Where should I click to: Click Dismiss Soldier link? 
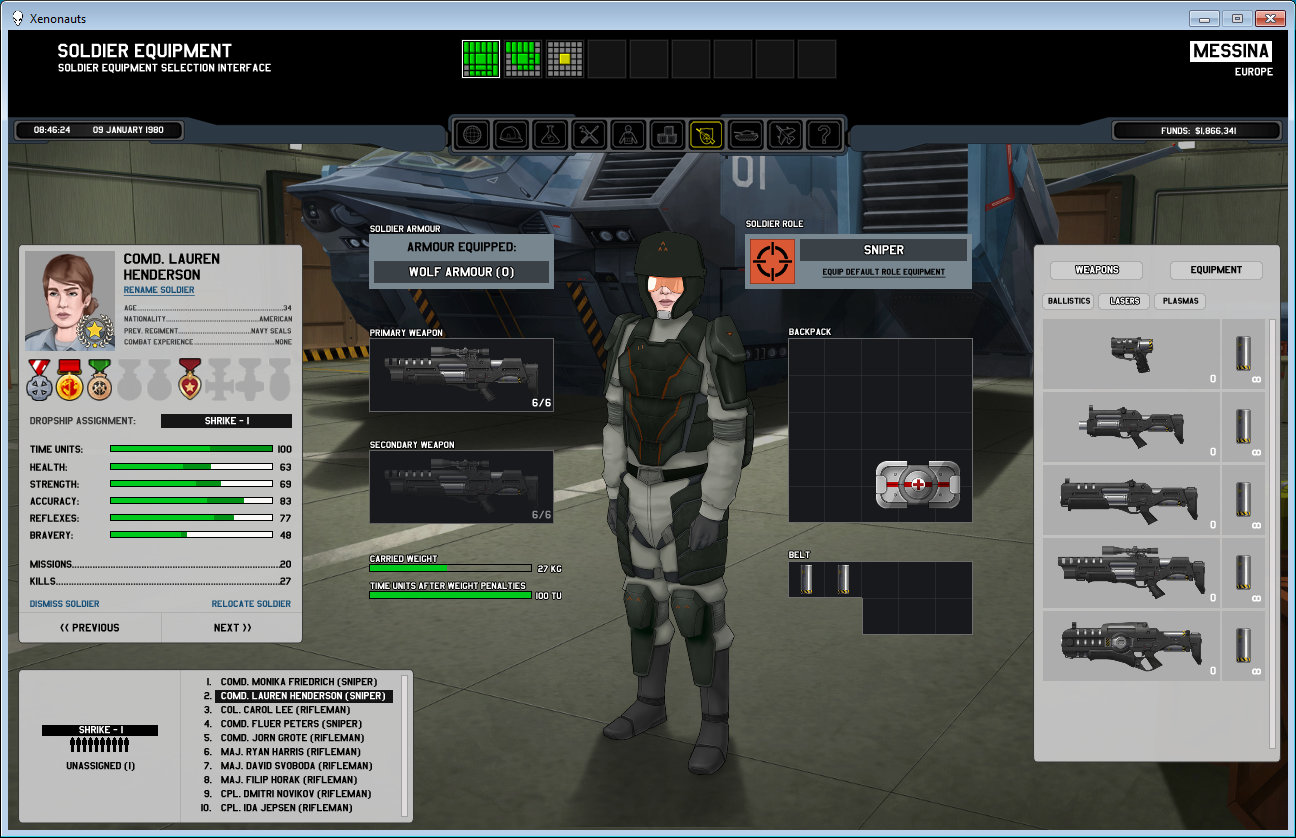pyautogui.click(x=65, y=604)
